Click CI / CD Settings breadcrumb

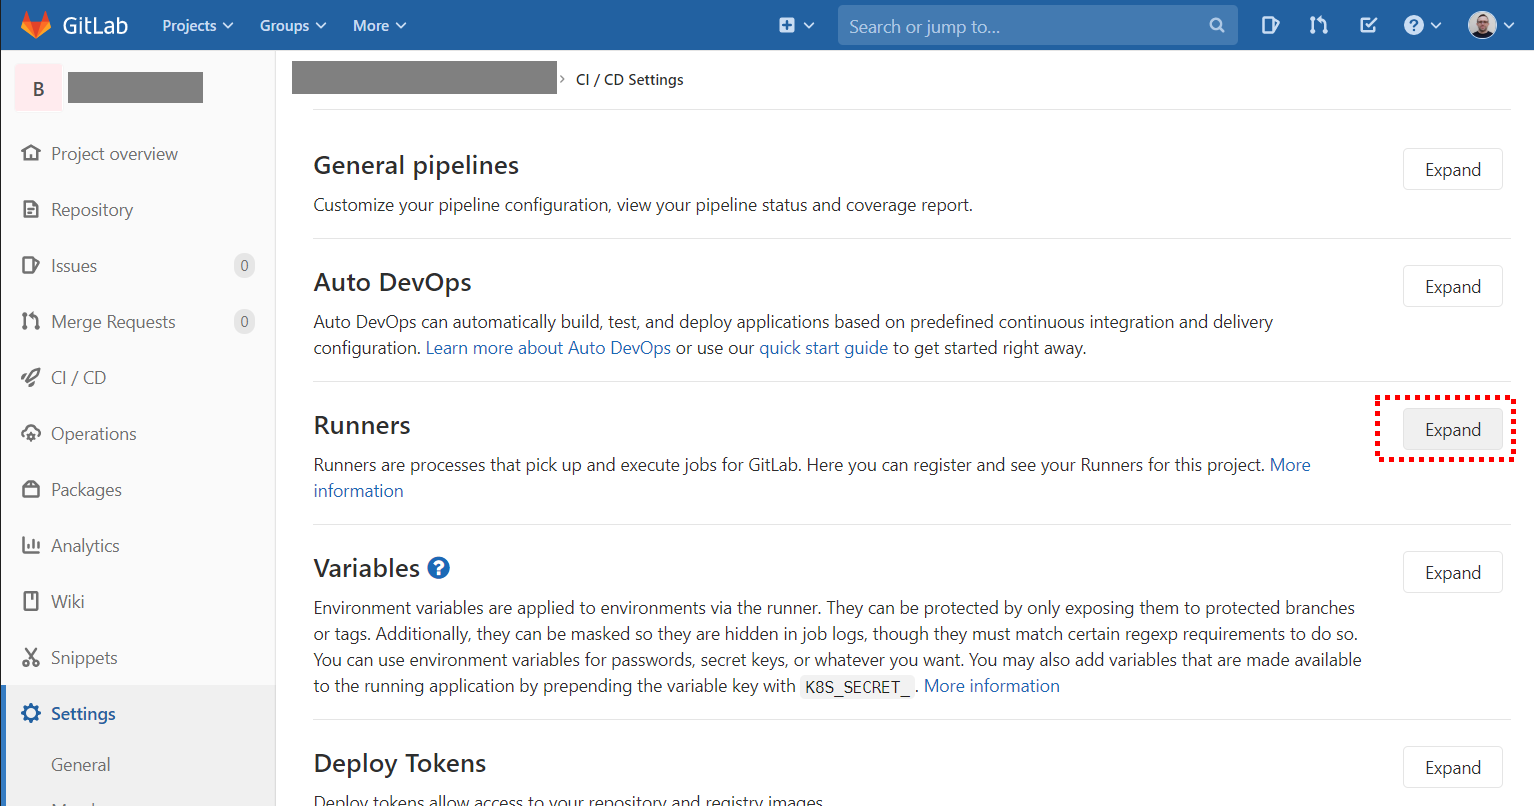pos(630,79)
